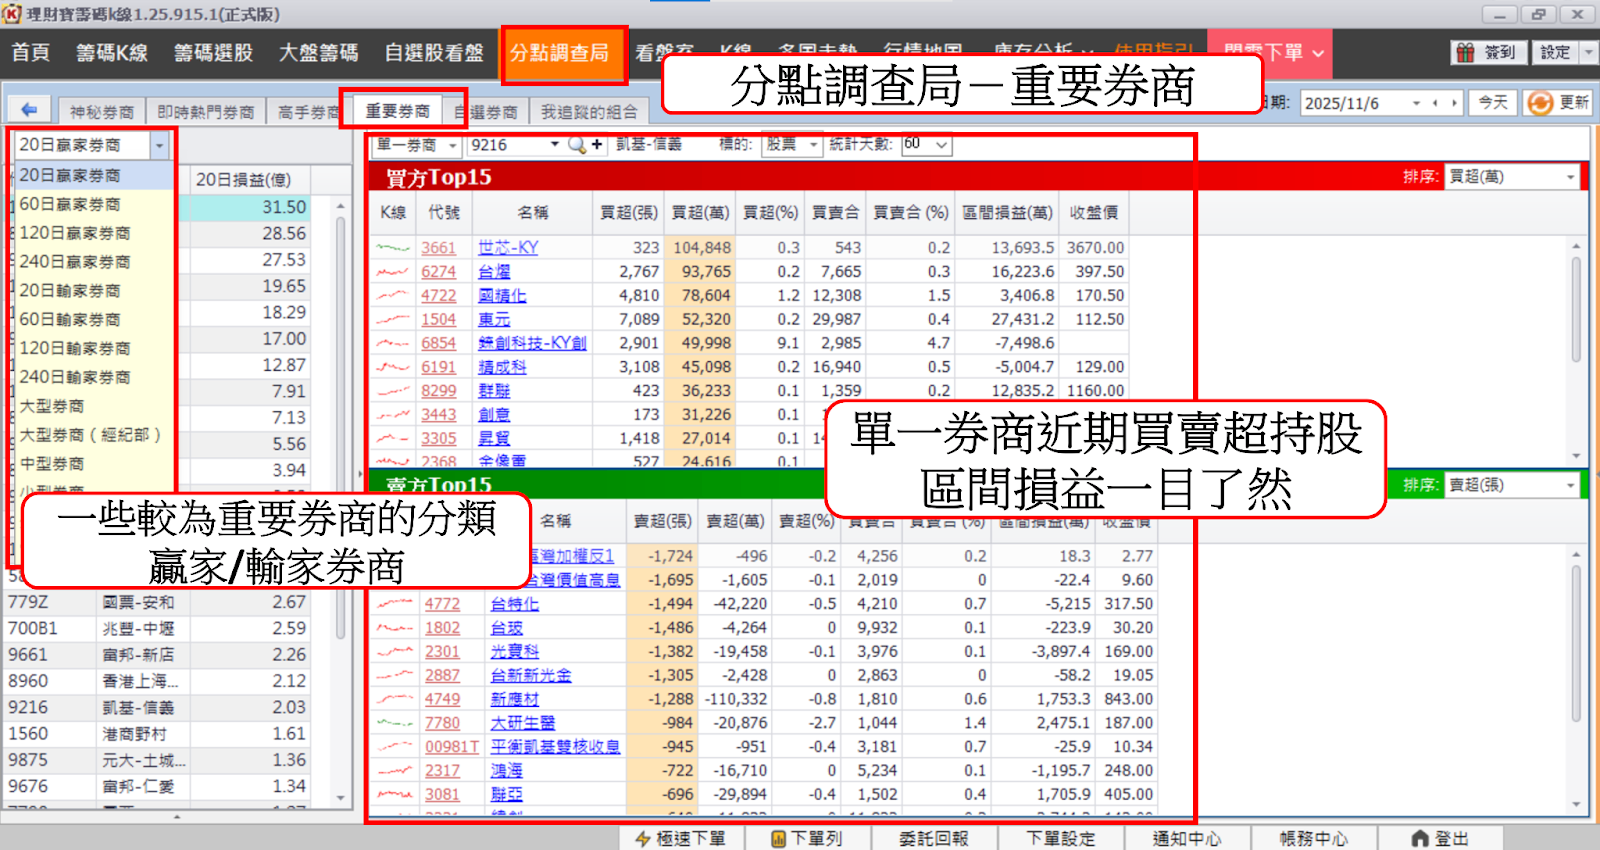1600x850 pixels.
Task: Open the 籌碼選股 menu
Action: (x=214, y=53)
